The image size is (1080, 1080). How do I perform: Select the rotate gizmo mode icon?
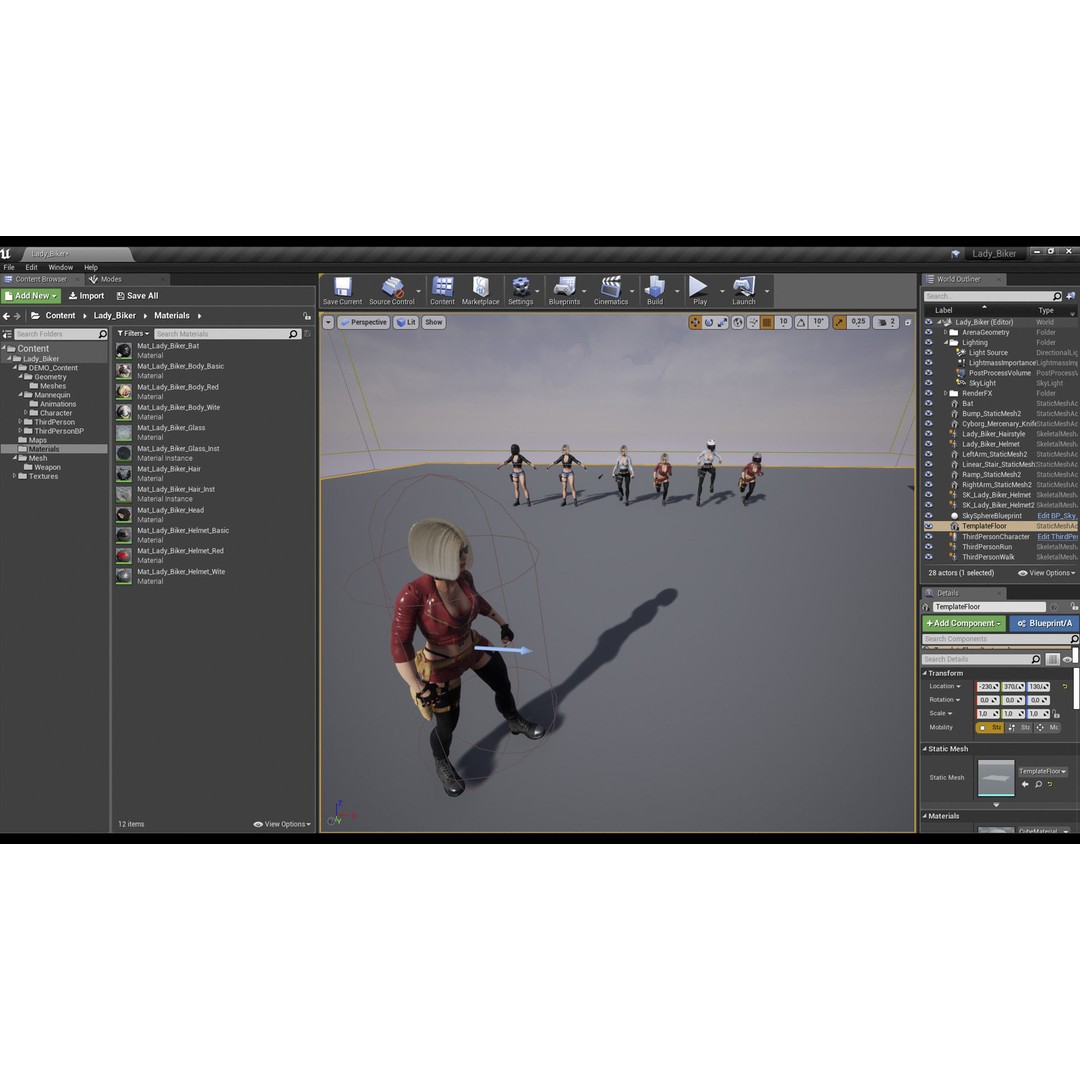pyautogui.click(x=709, y=322)
